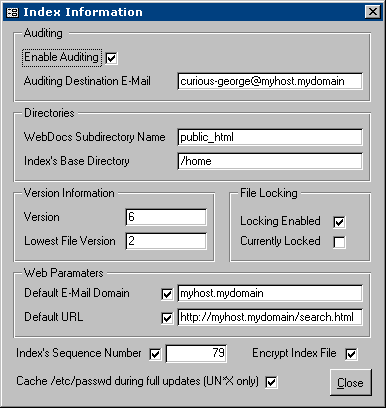Toggle the Default URL checkbox
Viewport: 386px width, 408px height.
(x=167, y=318)
